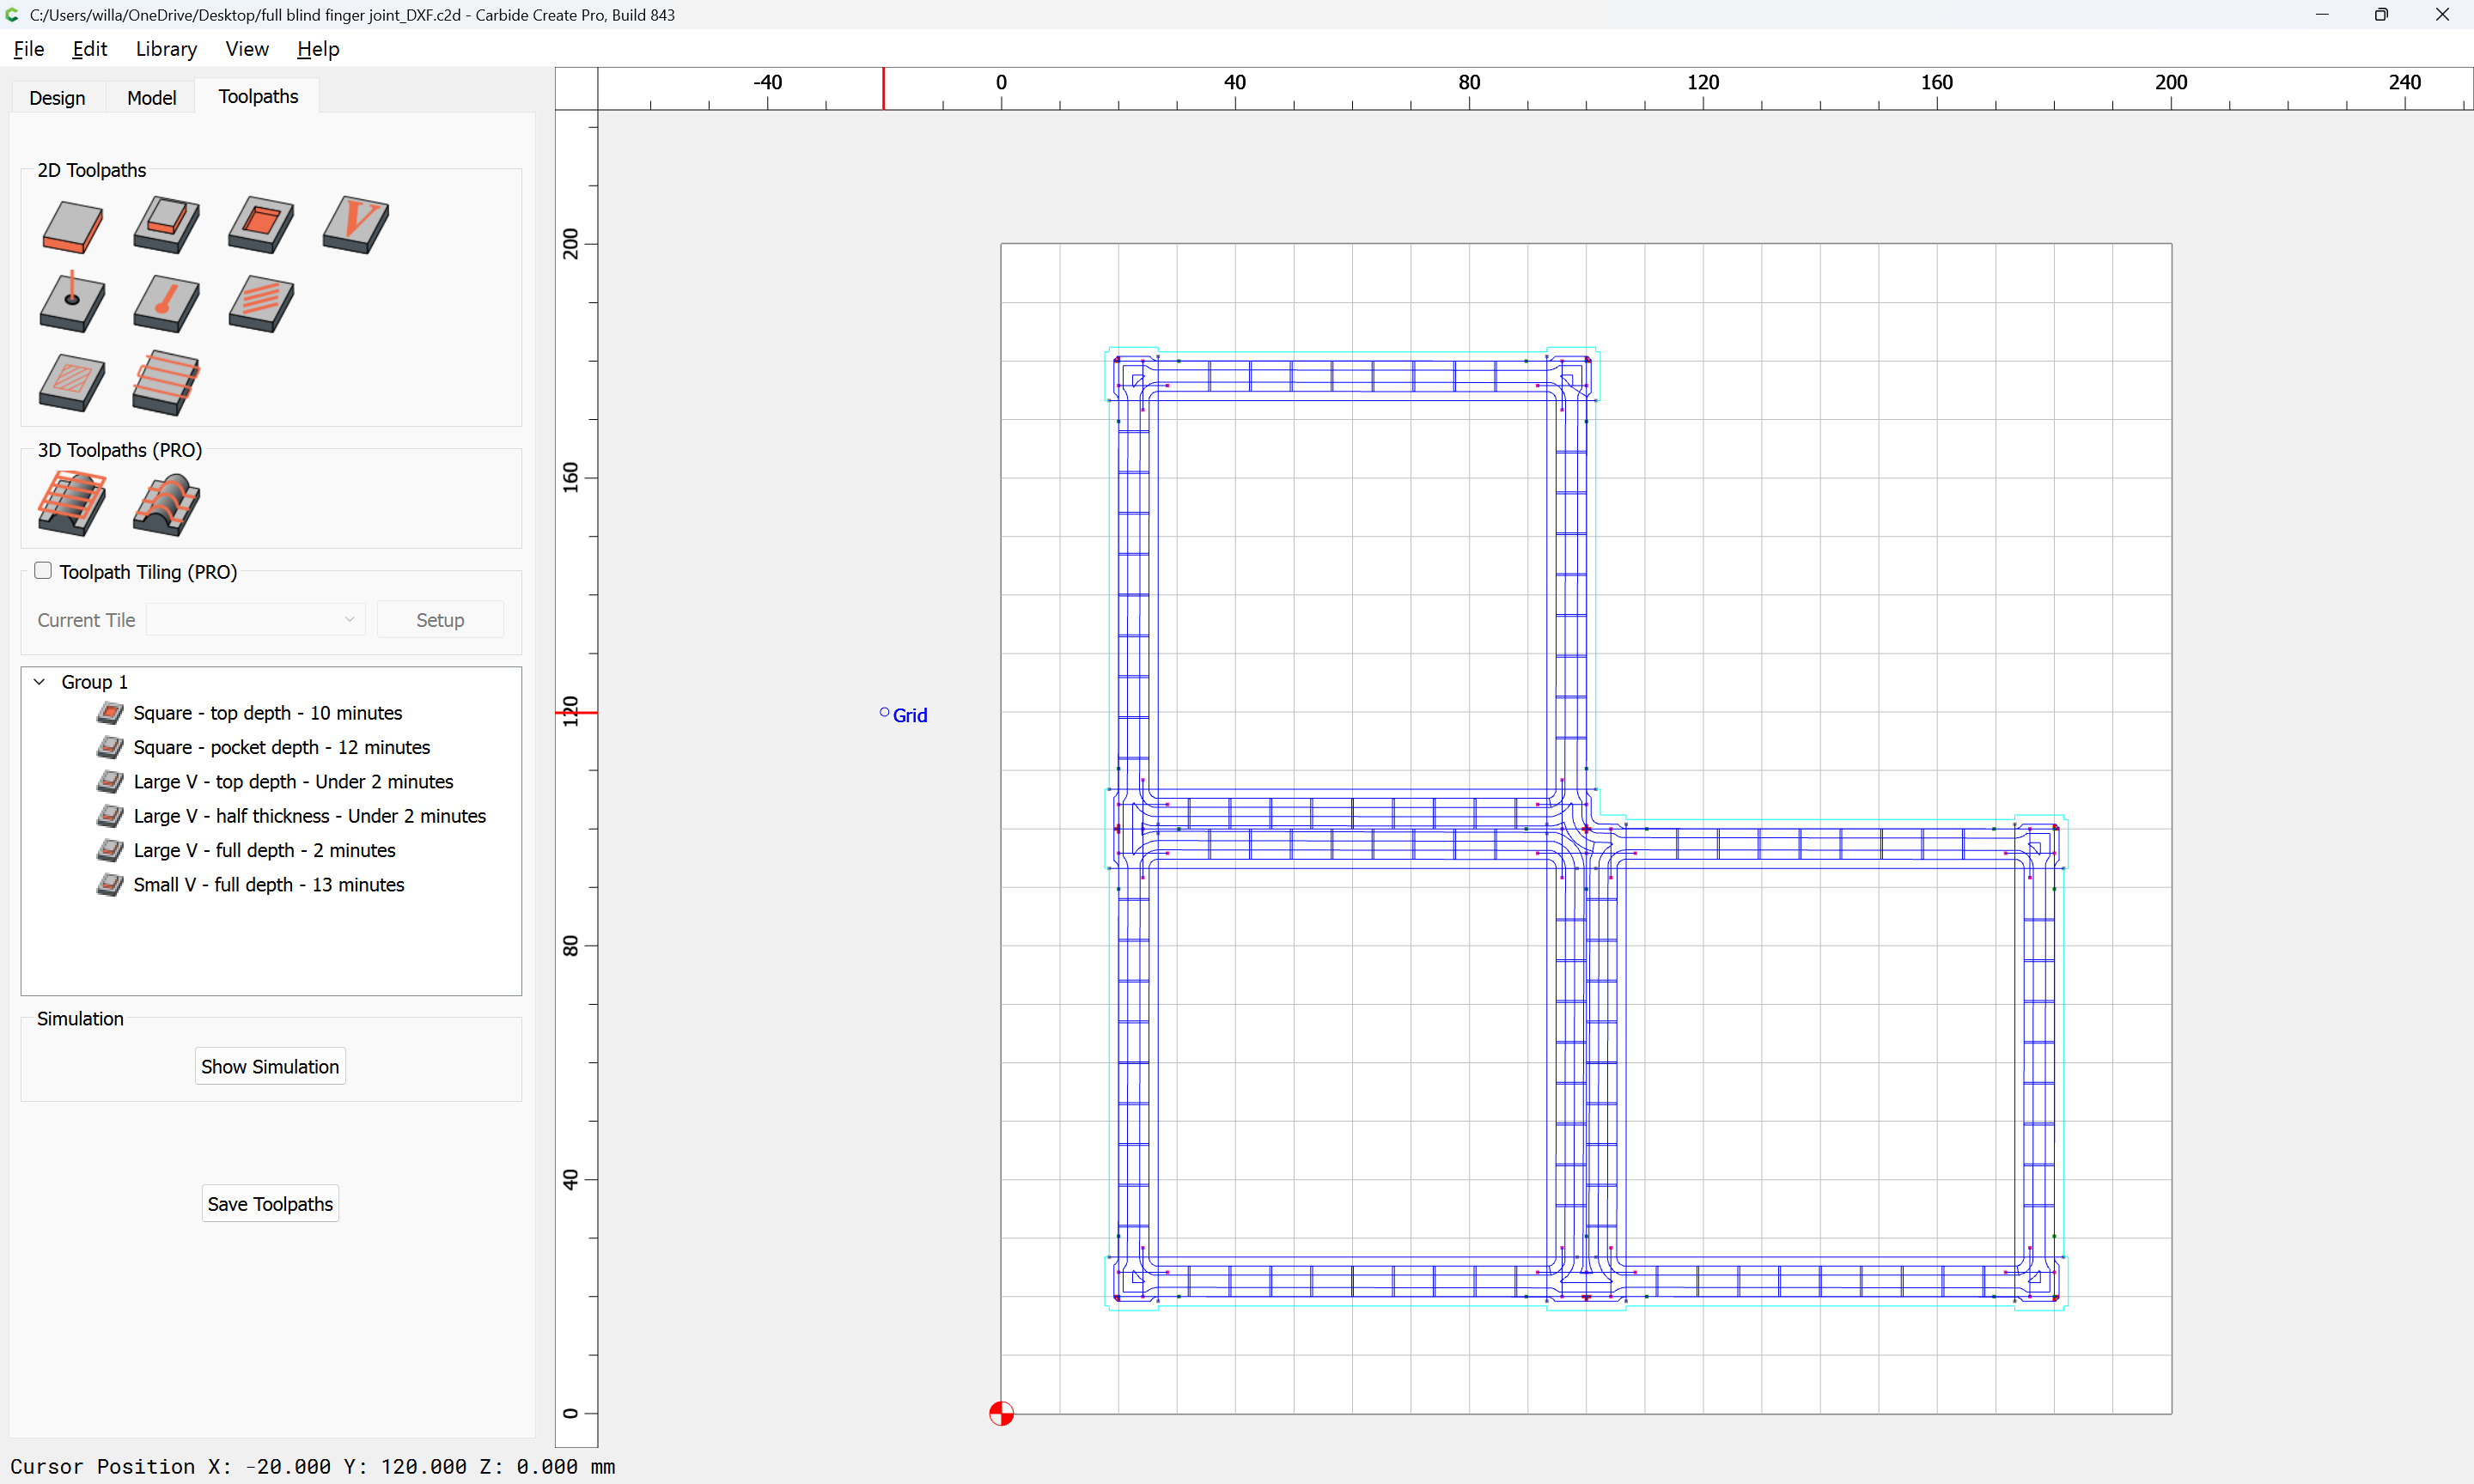
Task: Open the Library menu
Action: coord(166,49)
